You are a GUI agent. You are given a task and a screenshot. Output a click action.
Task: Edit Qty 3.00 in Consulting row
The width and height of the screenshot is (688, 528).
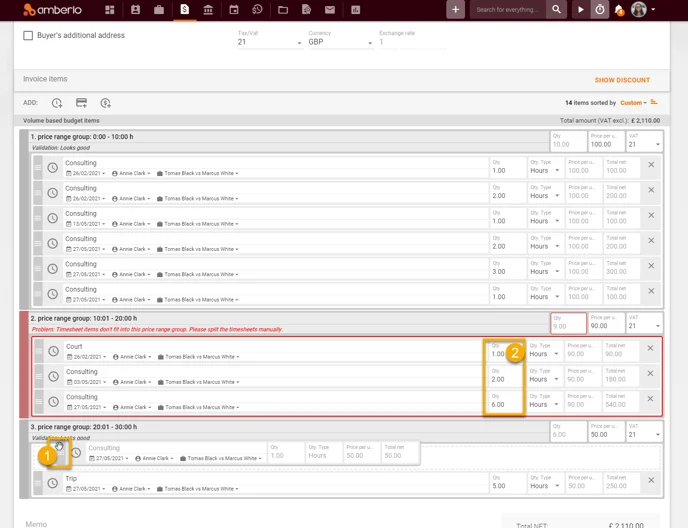pos(507,268)
